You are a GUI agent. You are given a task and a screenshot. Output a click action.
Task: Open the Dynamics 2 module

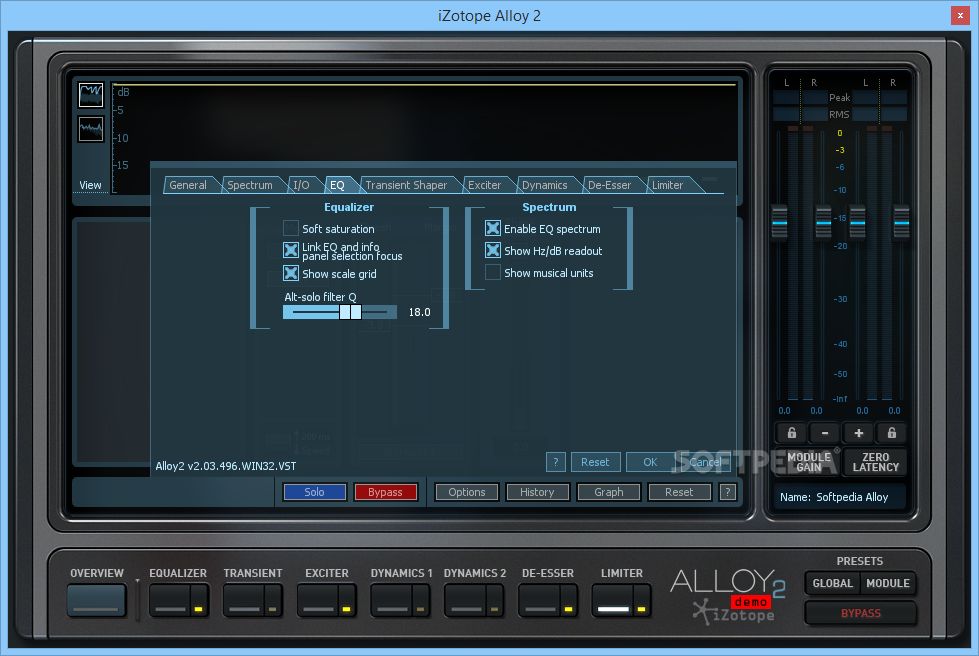466,601
